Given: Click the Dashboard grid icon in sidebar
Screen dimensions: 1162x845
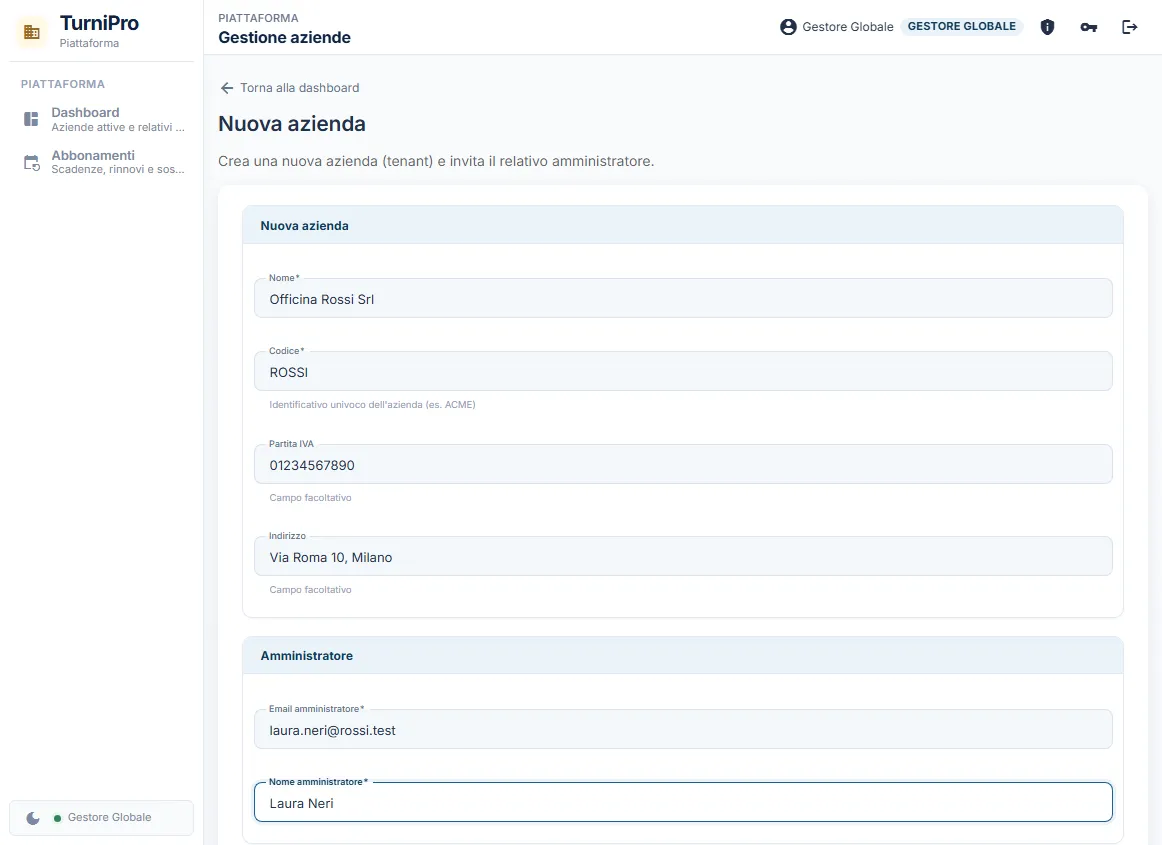Looking at the screenshot, I should click(x=31, y=119).
